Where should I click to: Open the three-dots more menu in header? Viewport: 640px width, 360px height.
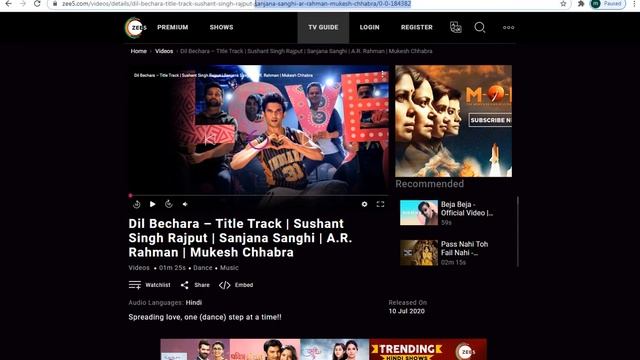(508, 27)
